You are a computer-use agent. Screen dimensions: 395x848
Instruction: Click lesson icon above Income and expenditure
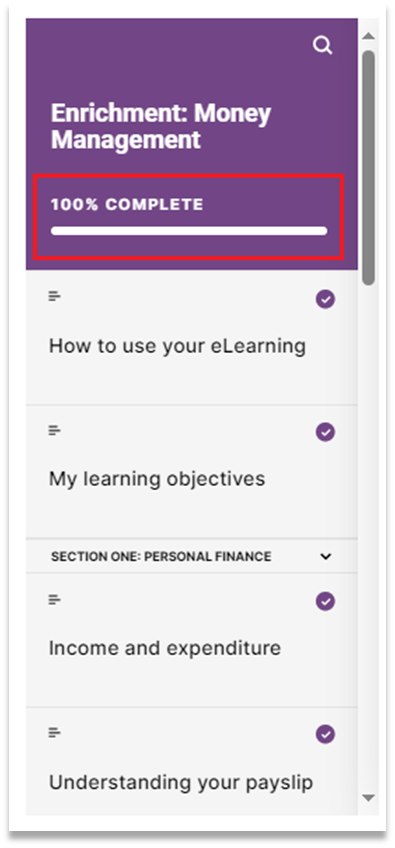(x=54, y=599)
